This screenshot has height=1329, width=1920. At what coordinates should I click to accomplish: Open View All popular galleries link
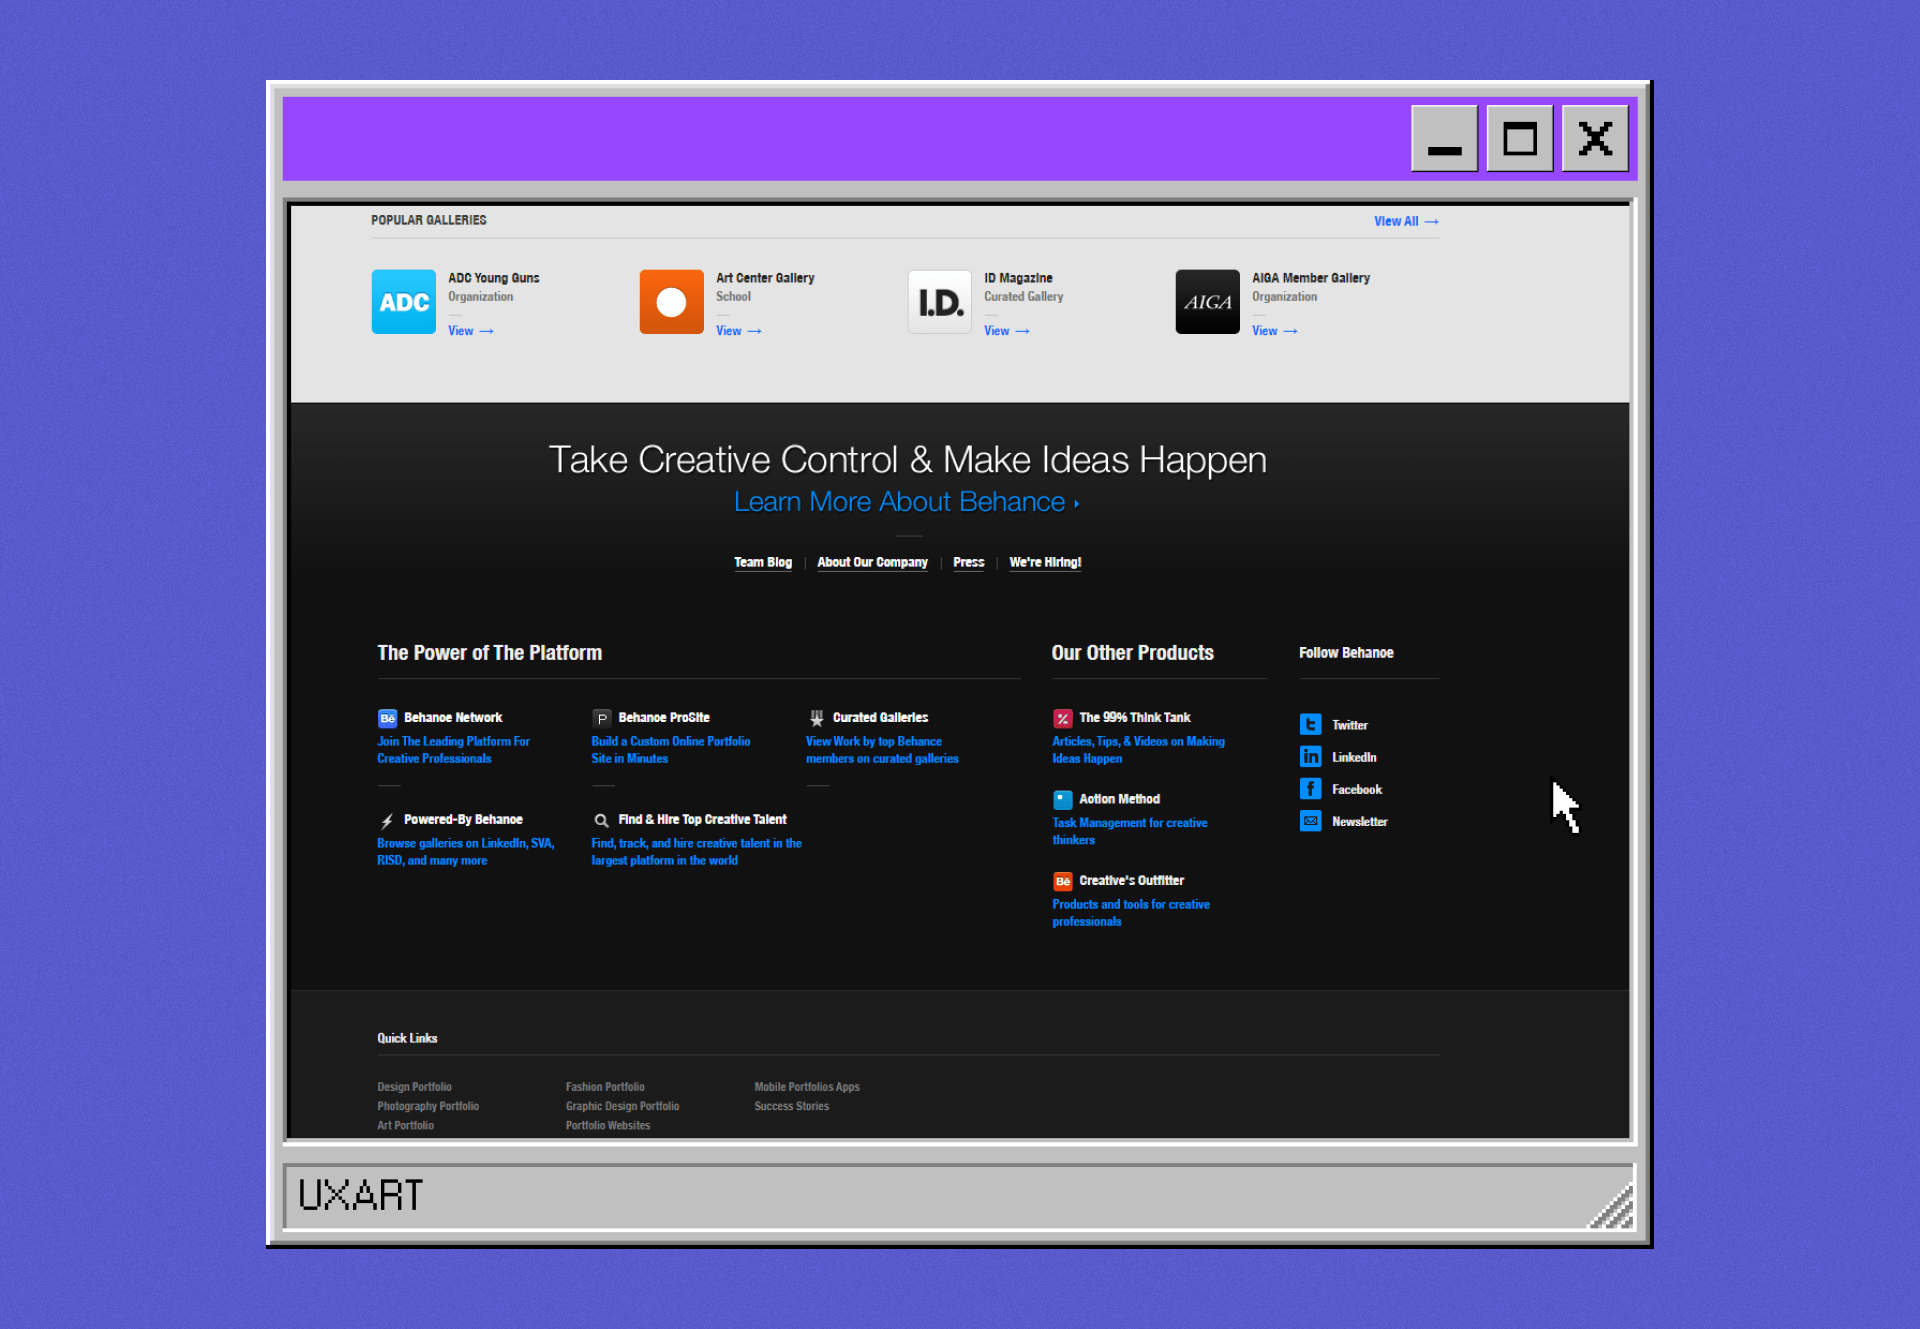(1405, 221)
